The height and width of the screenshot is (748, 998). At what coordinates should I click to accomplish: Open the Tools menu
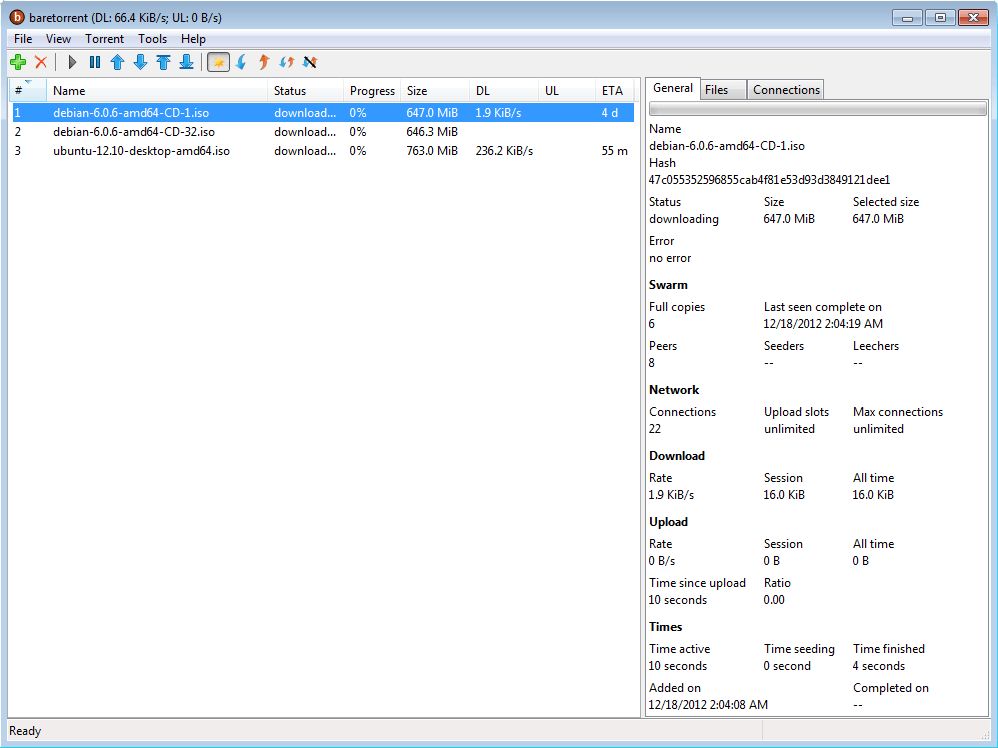[x=152, y=38]
